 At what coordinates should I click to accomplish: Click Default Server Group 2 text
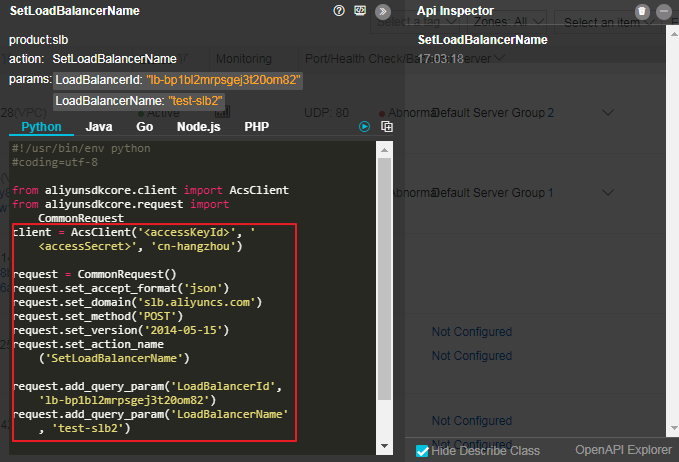coord(493,113)
